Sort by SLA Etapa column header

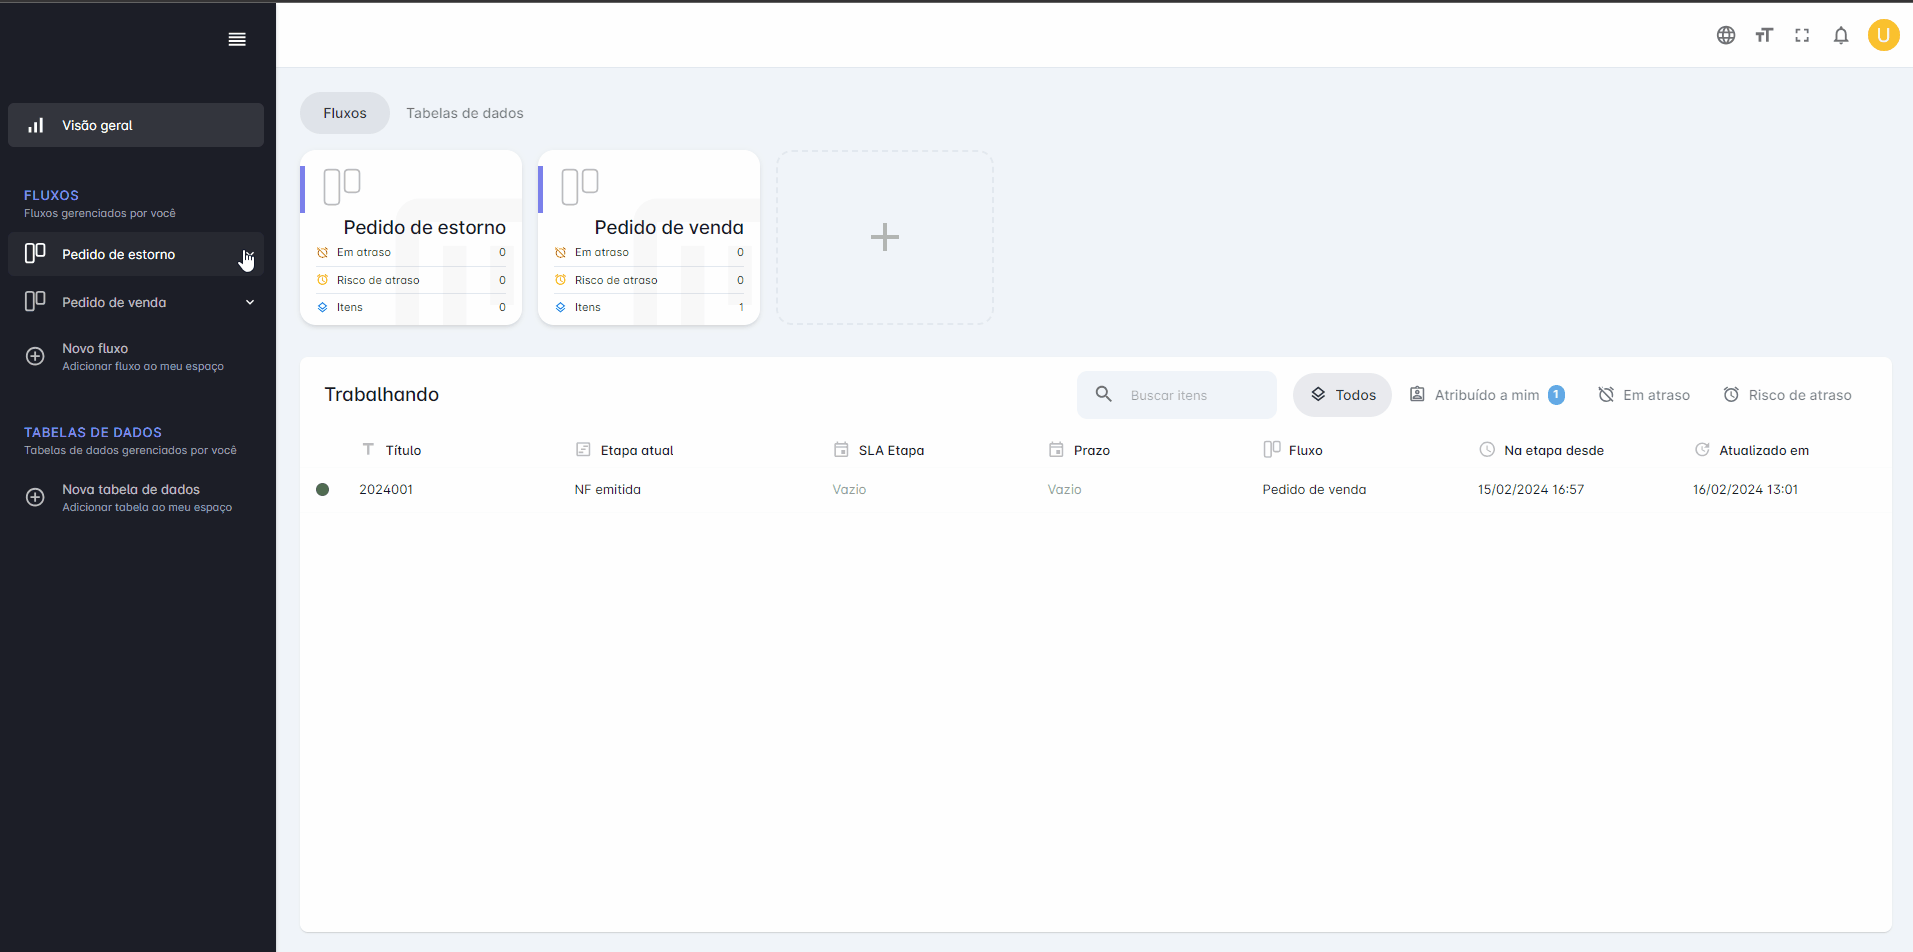(x=879, y=450)
